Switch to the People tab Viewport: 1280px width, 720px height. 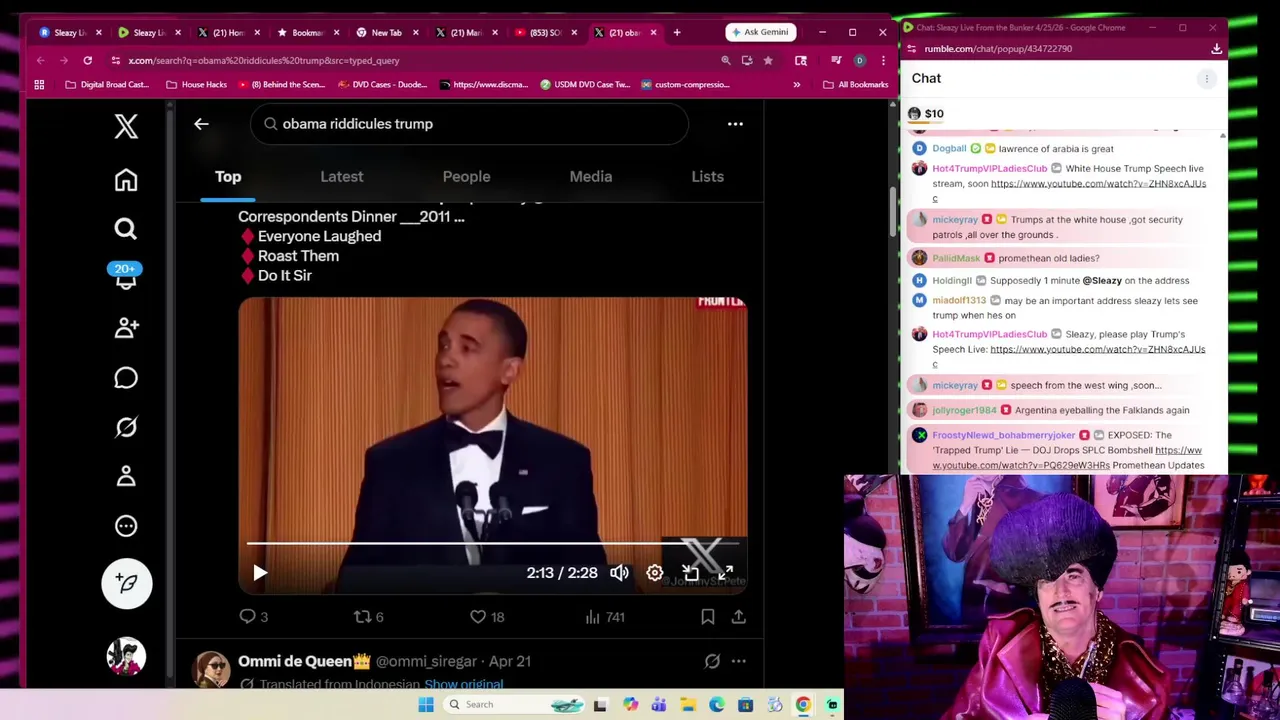coord(466,177)
